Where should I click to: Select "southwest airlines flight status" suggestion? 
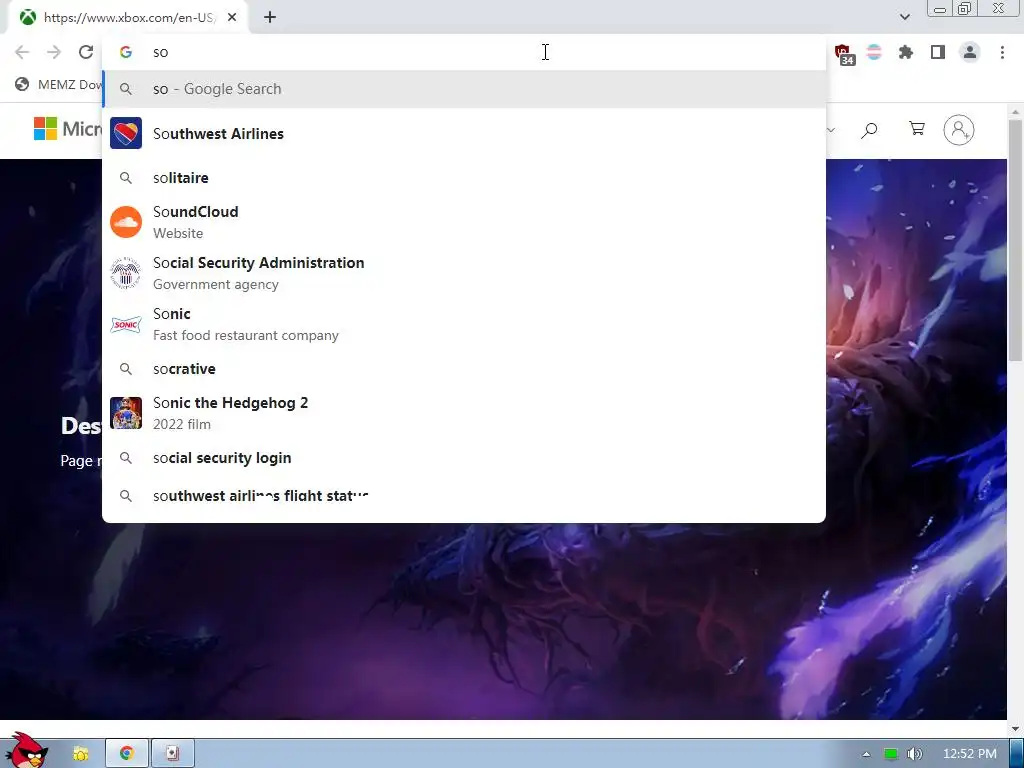click(x=464, y=496)
